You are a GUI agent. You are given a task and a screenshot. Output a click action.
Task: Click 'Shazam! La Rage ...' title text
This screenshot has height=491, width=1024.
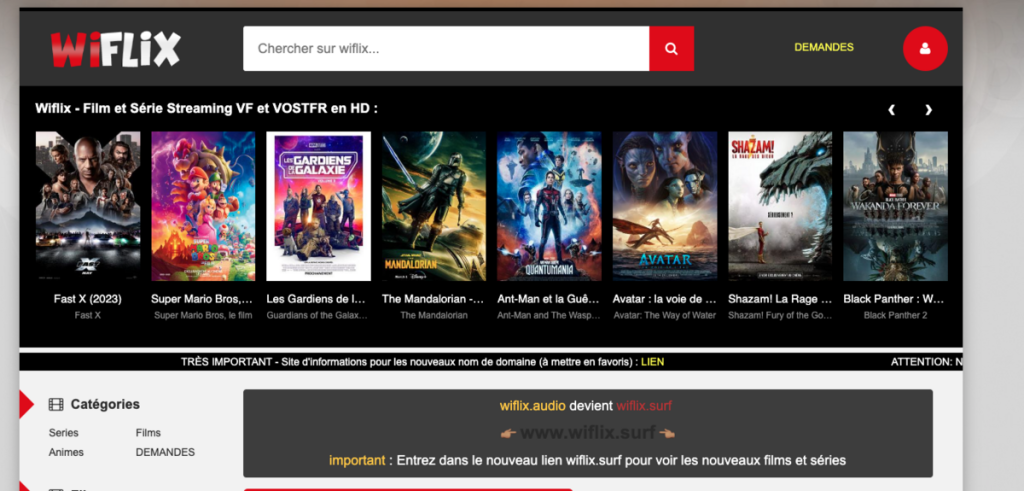(x=780, y=299)
